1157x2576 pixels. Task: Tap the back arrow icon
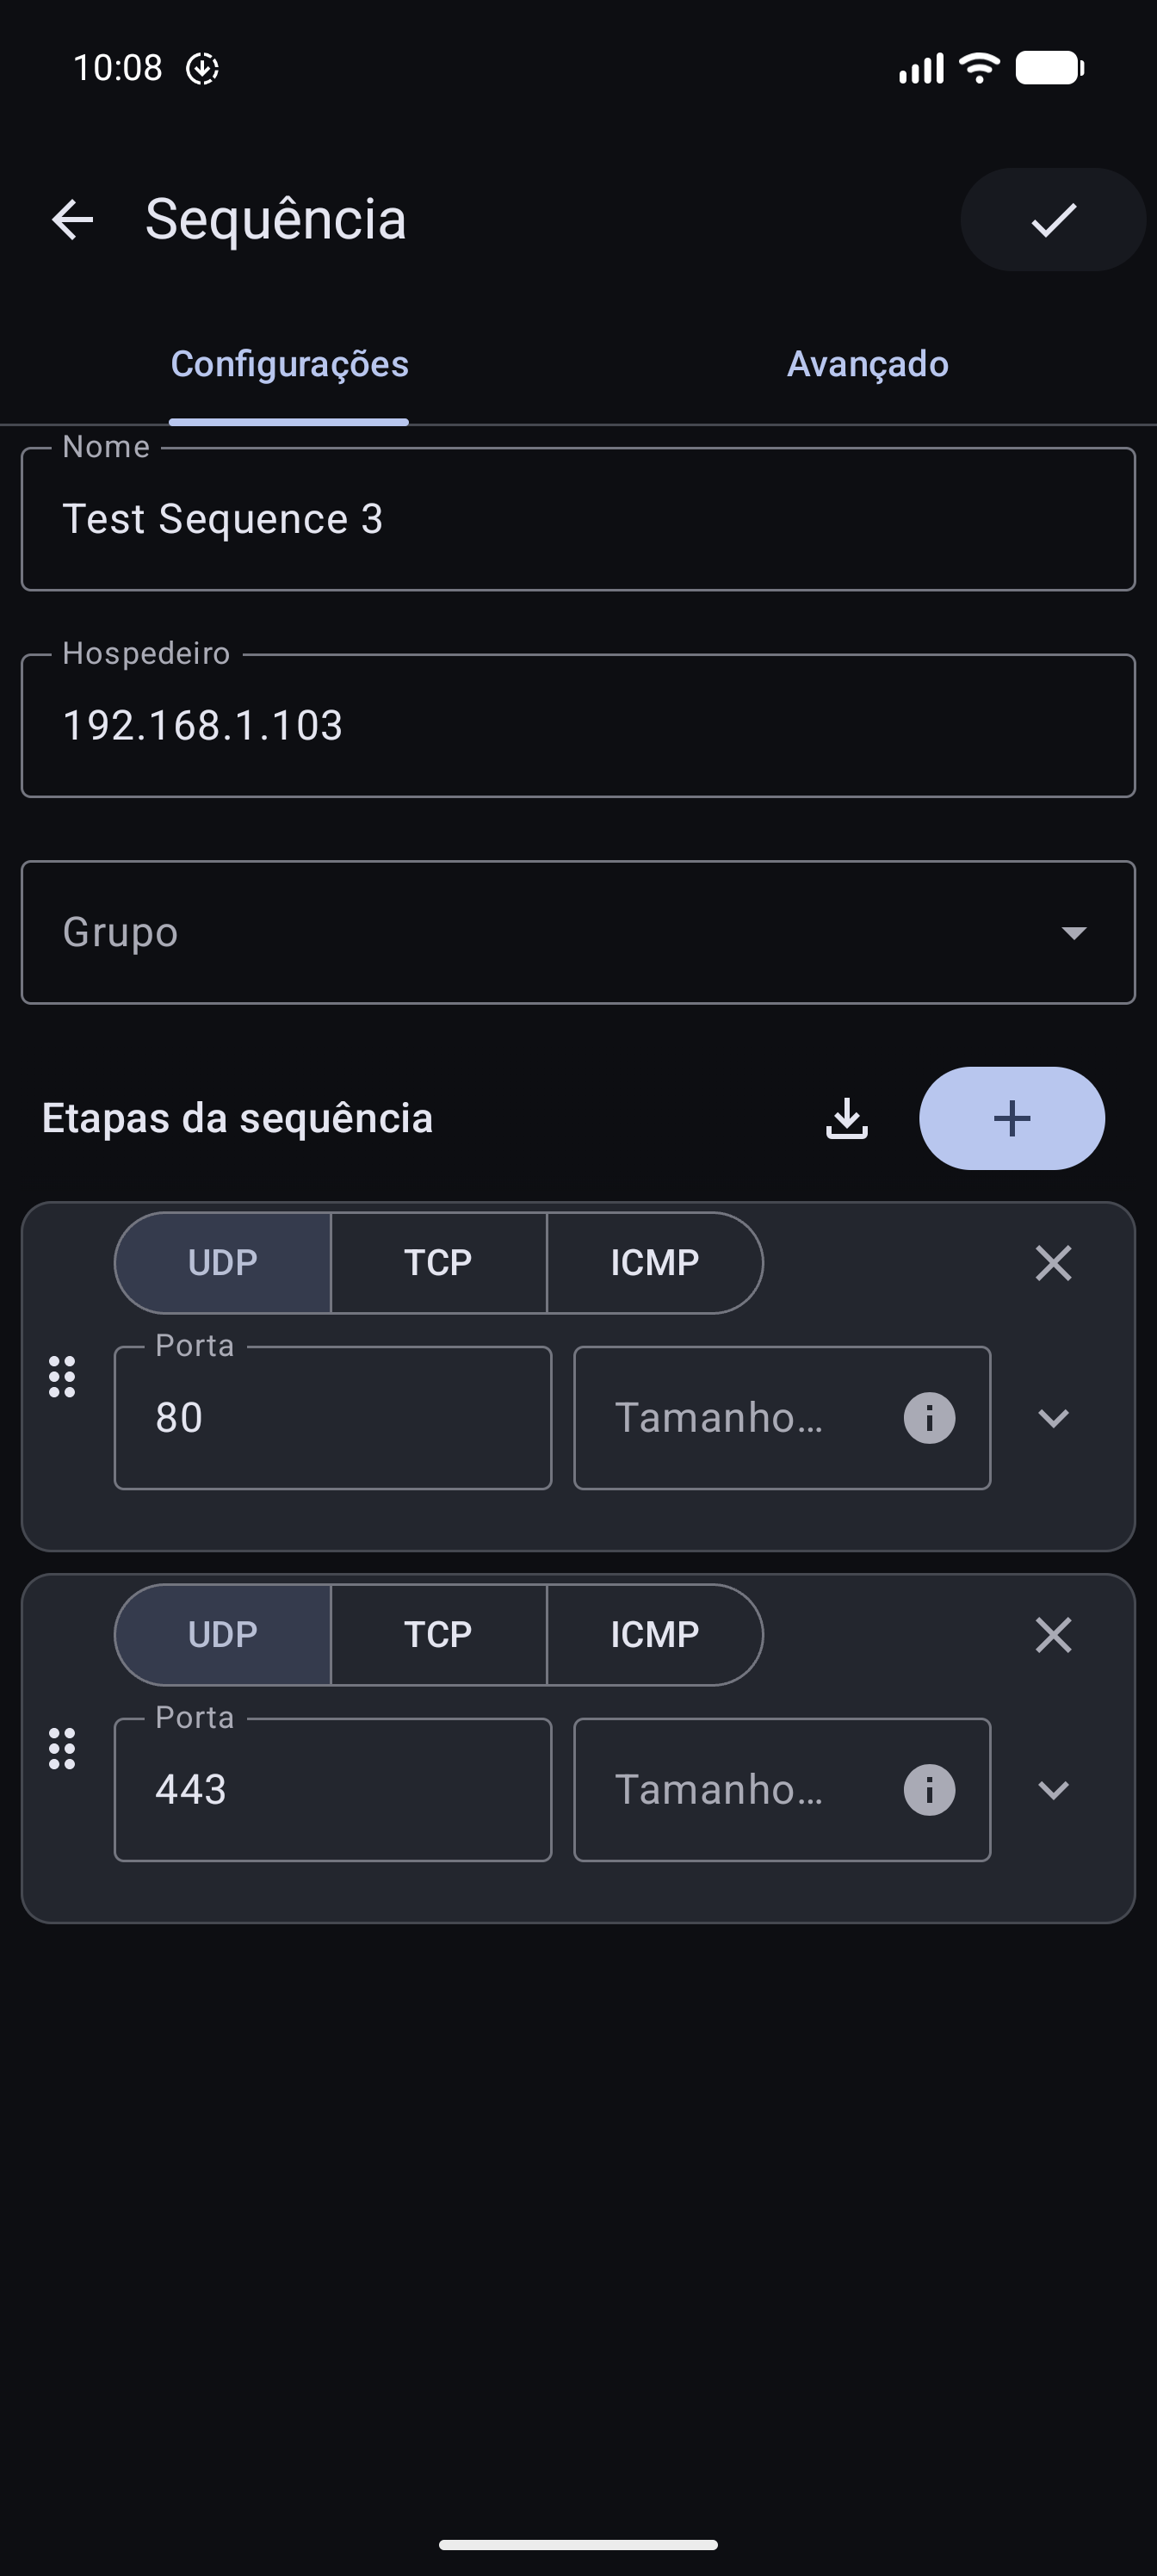(x=72, y=219)
